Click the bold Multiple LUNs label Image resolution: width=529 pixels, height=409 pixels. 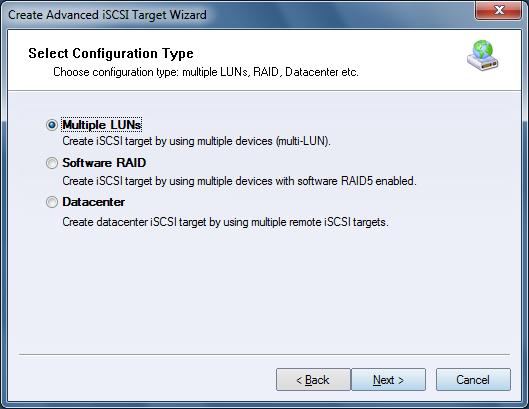coord(102,125)
